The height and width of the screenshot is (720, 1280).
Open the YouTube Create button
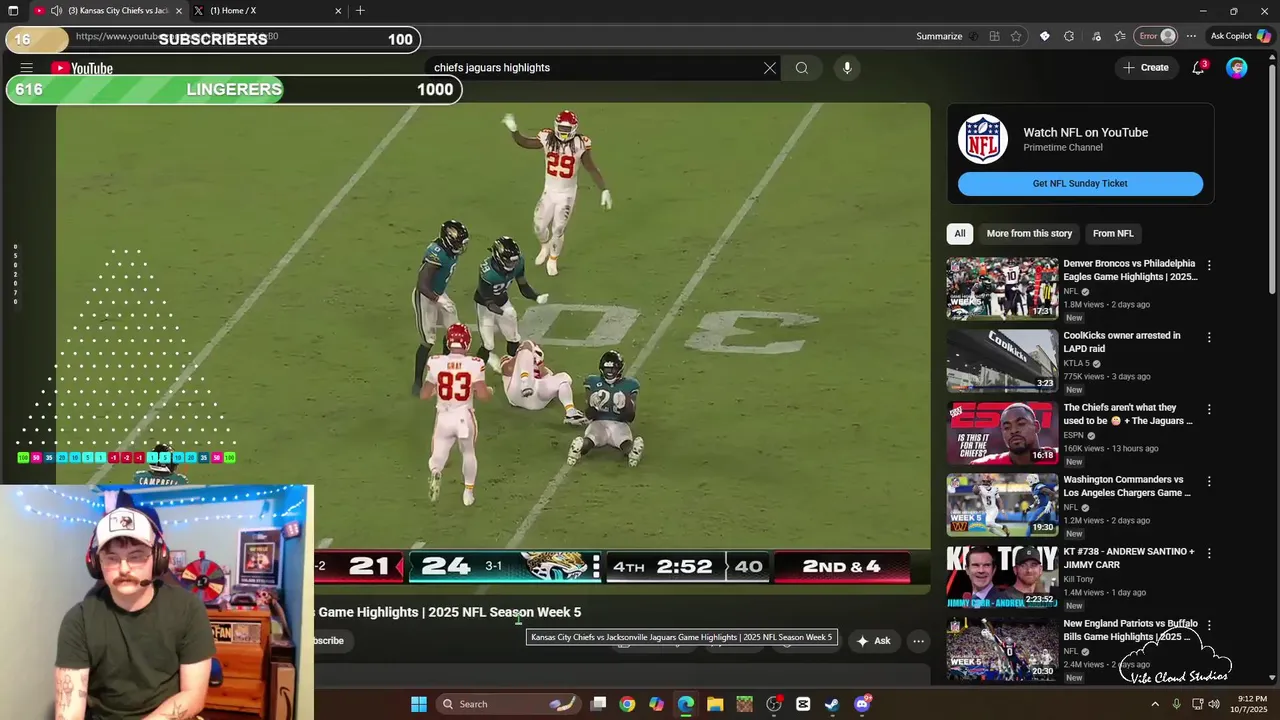1145,68
